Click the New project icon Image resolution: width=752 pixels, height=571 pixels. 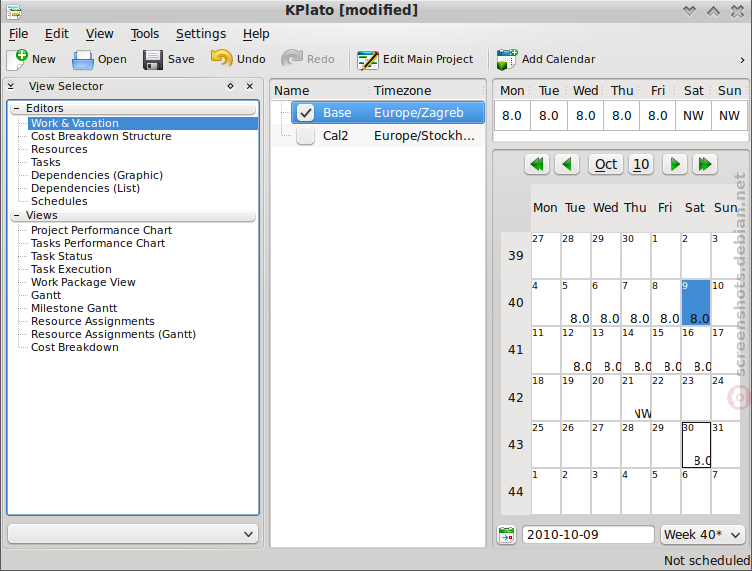[17, 59]
